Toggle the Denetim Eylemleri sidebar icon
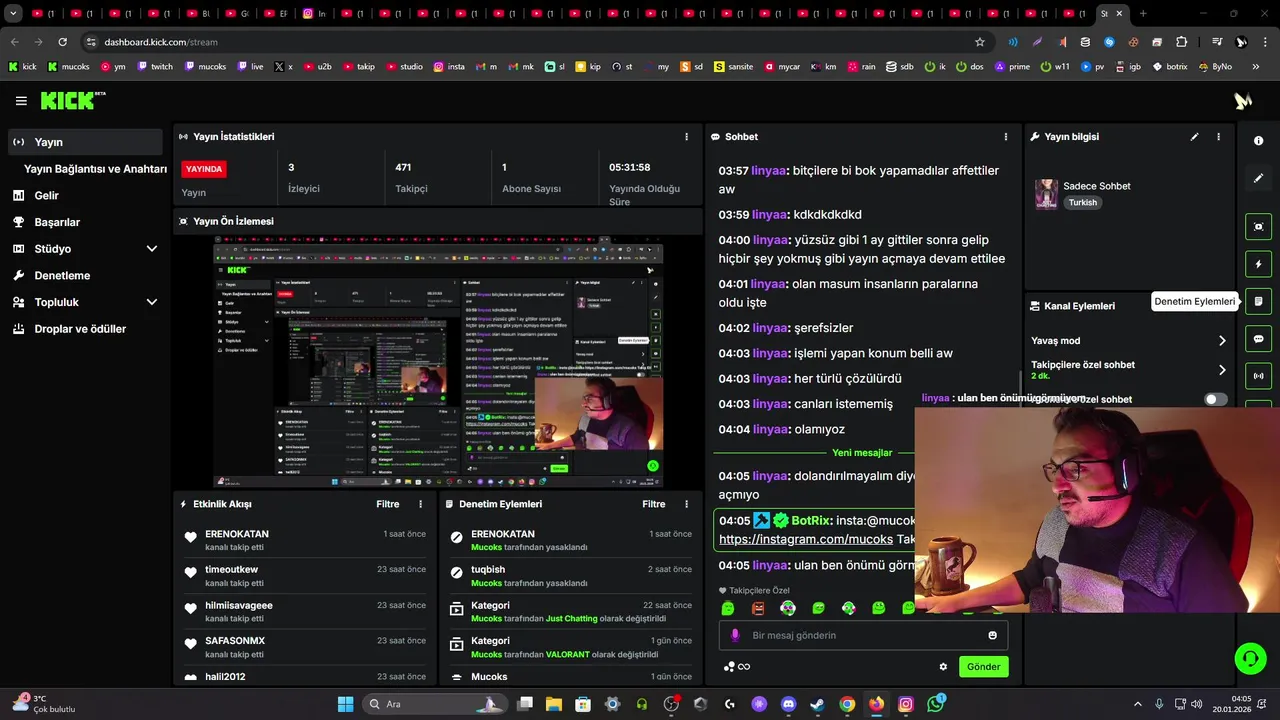Viewport: 1280px width, 720px height. (x=1258, y=301)
